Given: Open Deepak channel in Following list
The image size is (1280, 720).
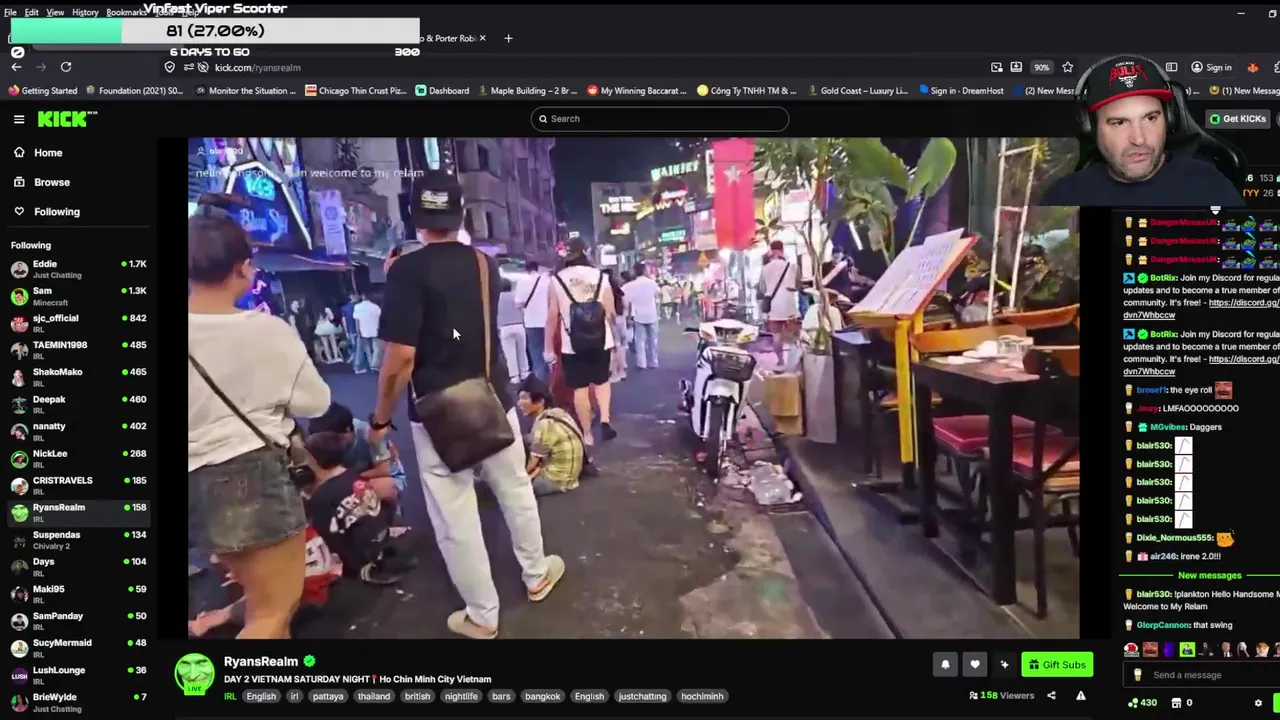Looking at the screenshot, I should pos(78,404).
